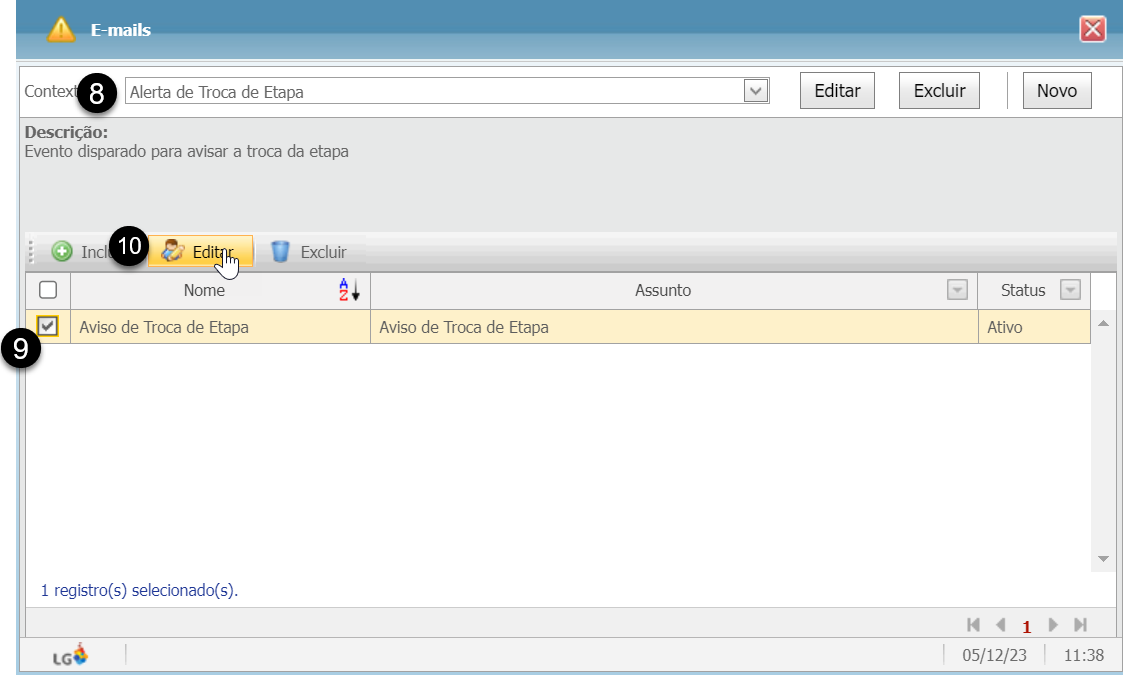Click the Incluir green plus icon

[x=62, y=252]
